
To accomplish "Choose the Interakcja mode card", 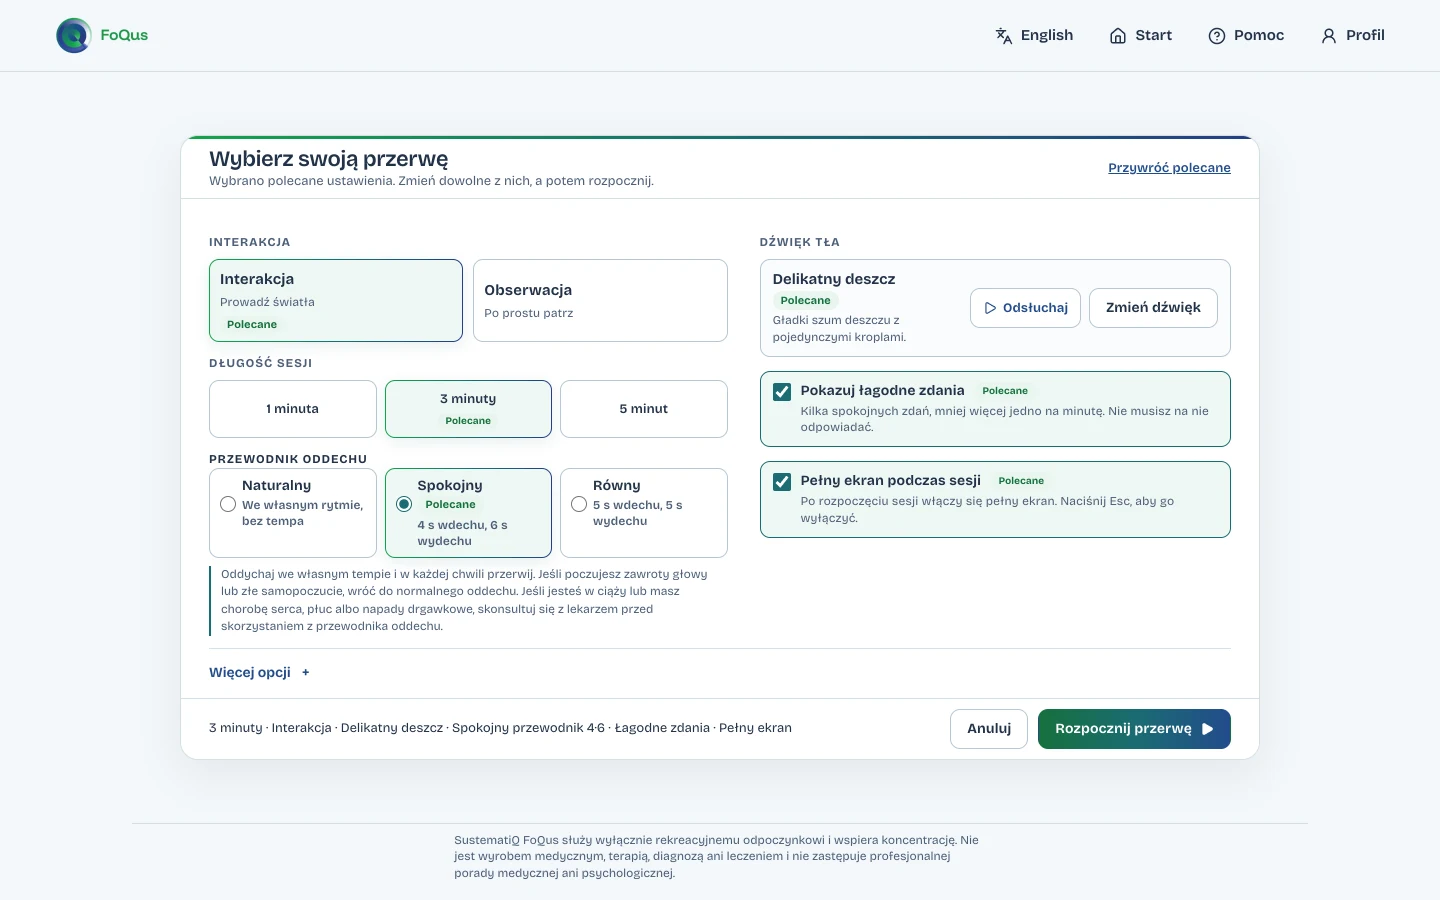I will [336, 300].
